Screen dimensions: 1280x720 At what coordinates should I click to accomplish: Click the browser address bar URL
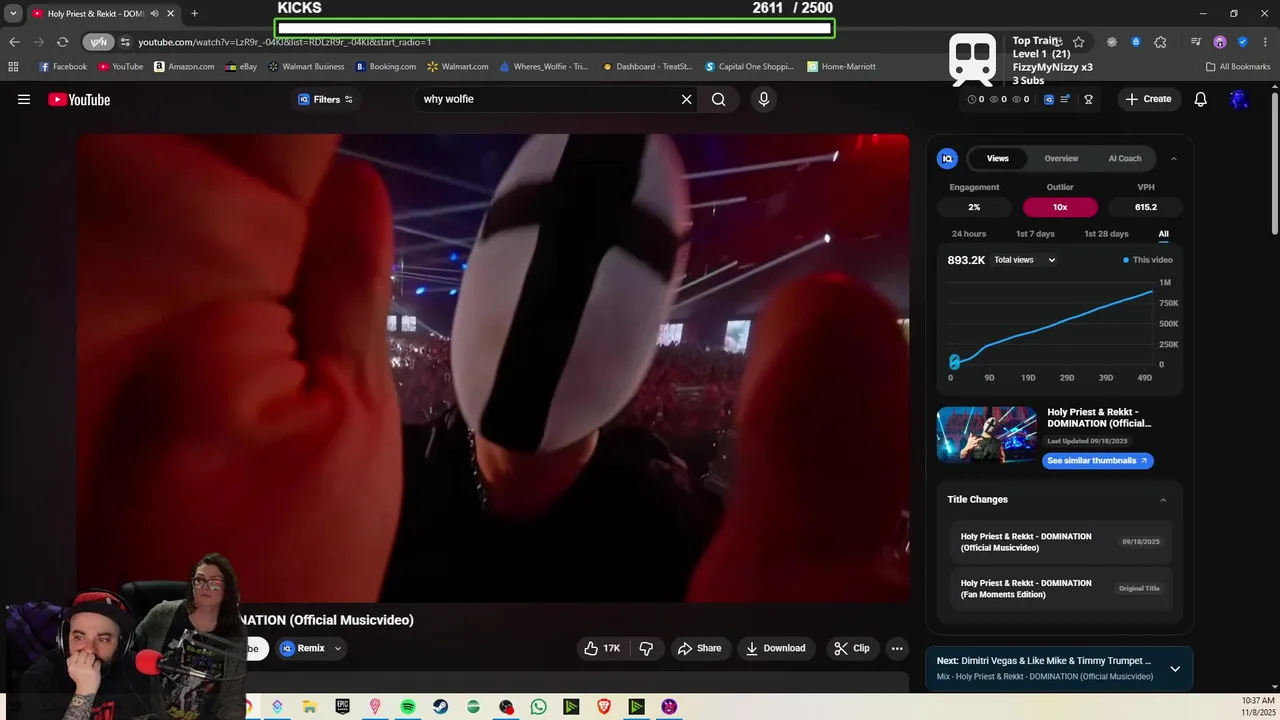pos(285,42)
